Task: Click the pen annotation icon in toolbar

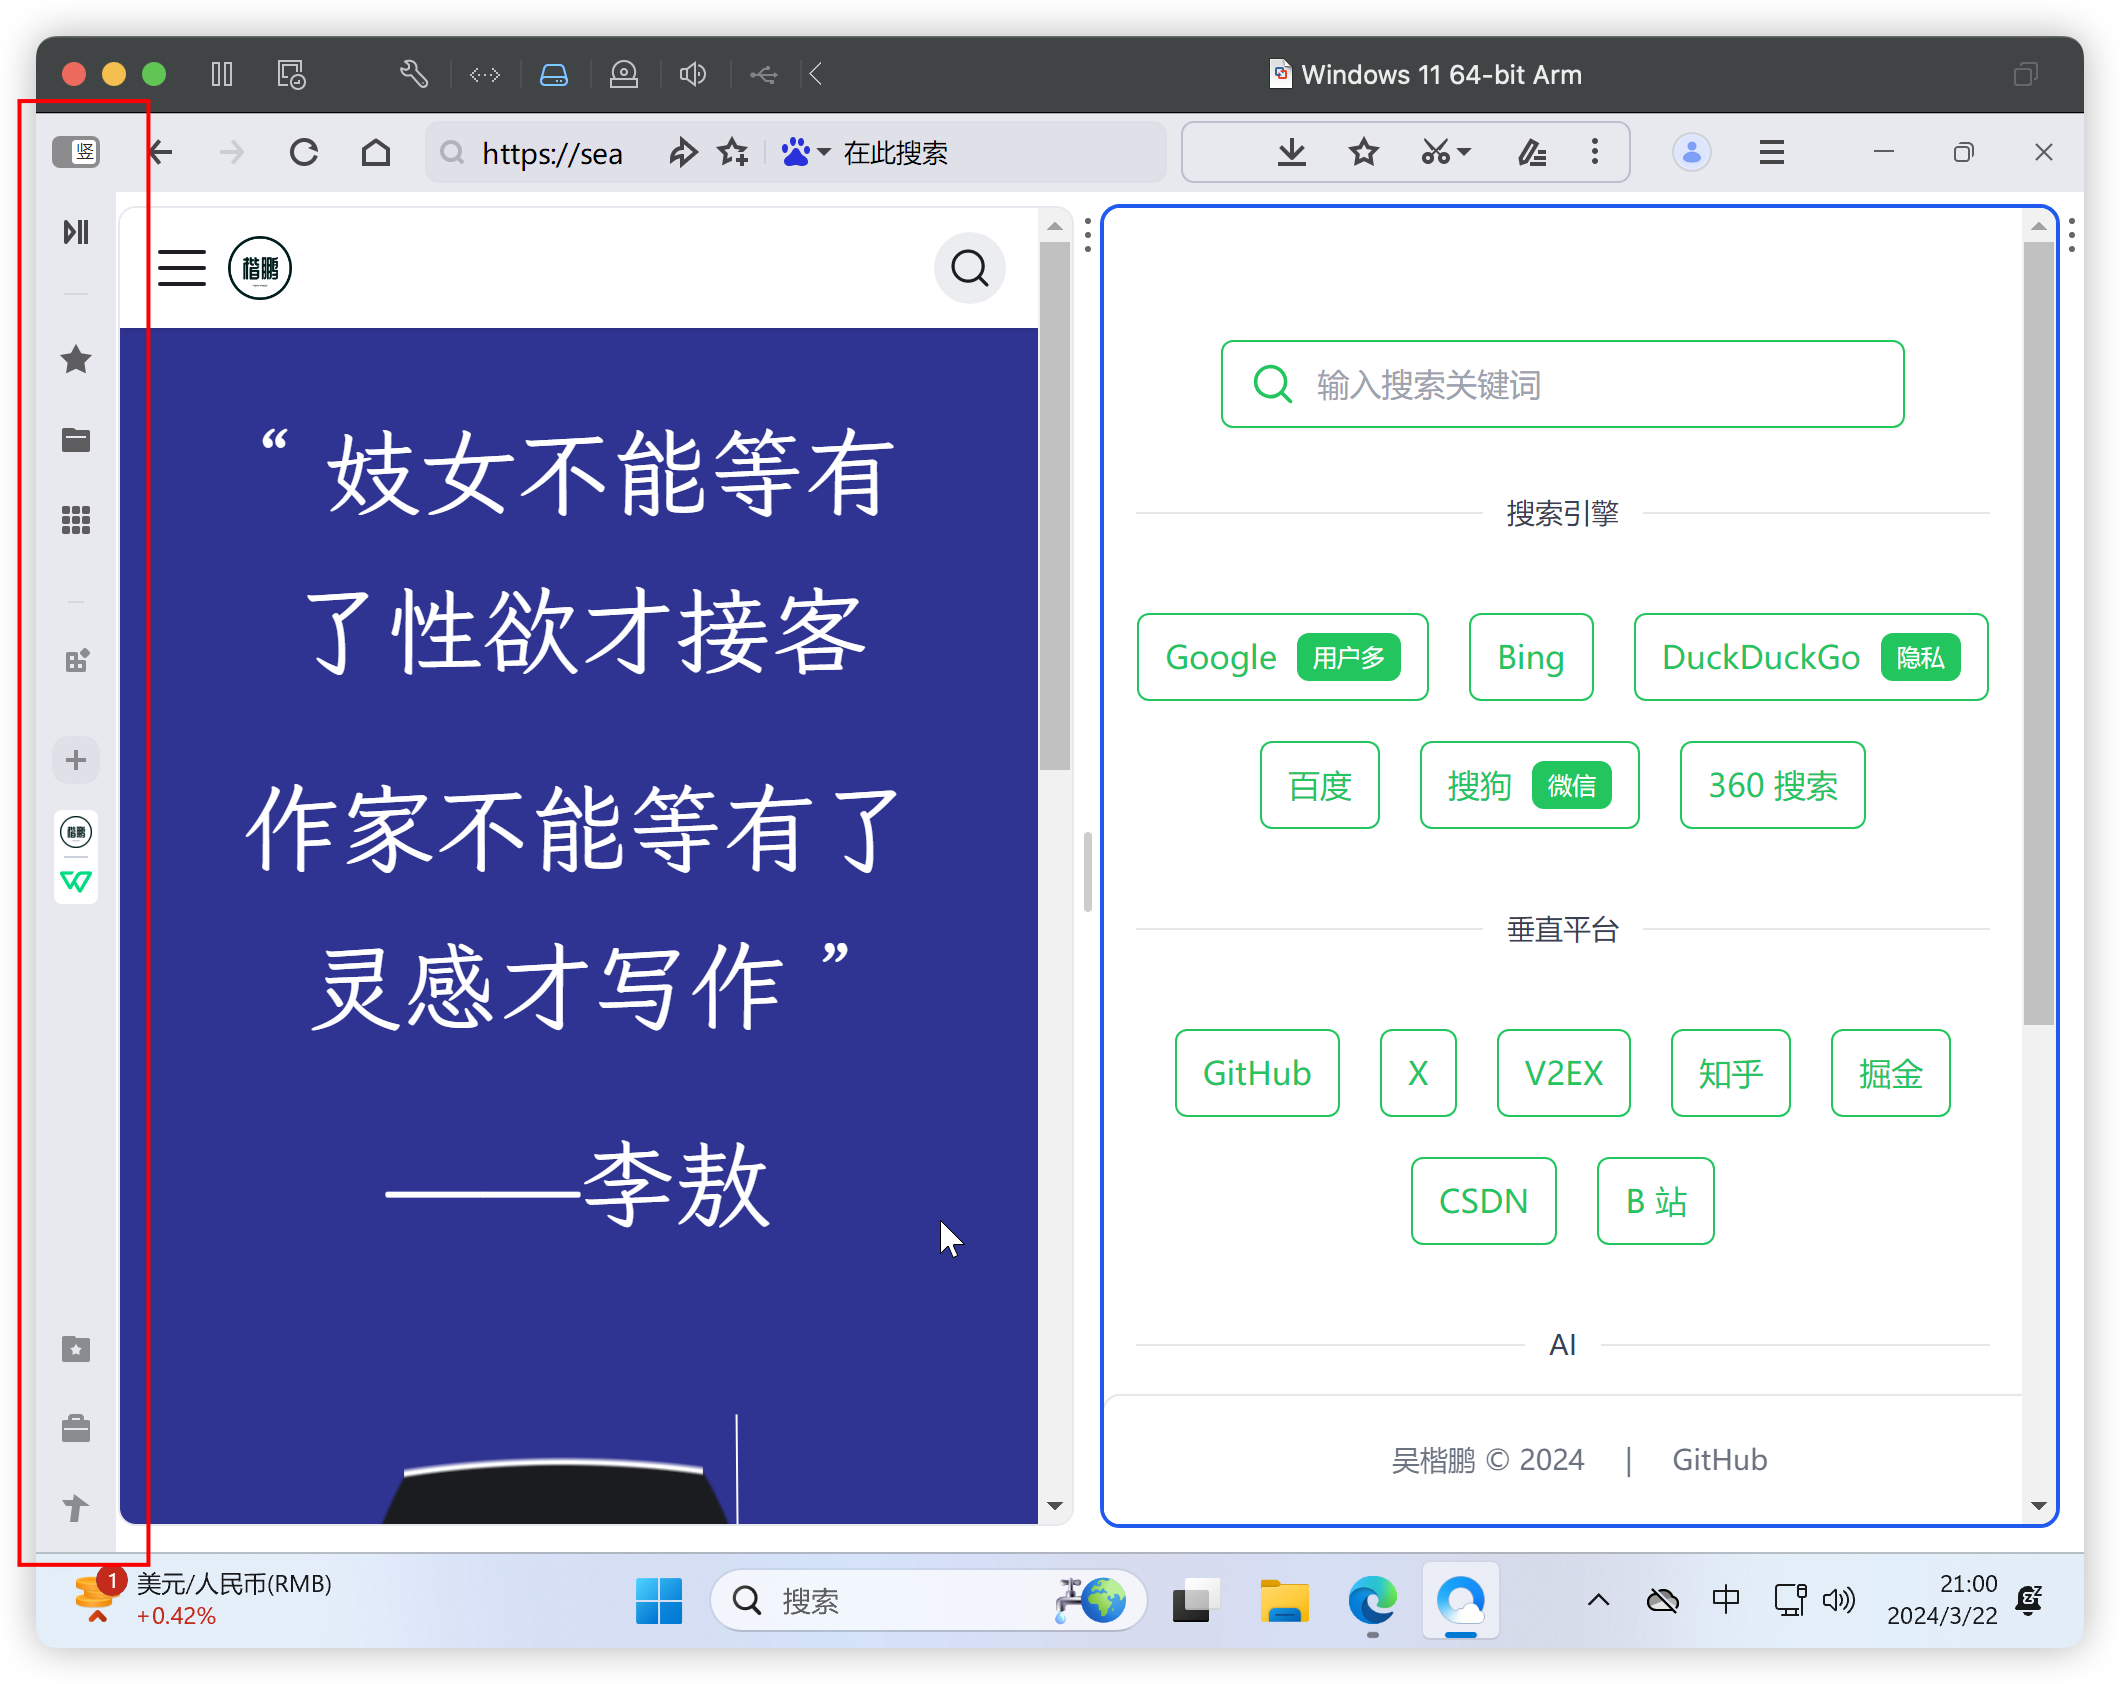Action: click(1532, 152)
